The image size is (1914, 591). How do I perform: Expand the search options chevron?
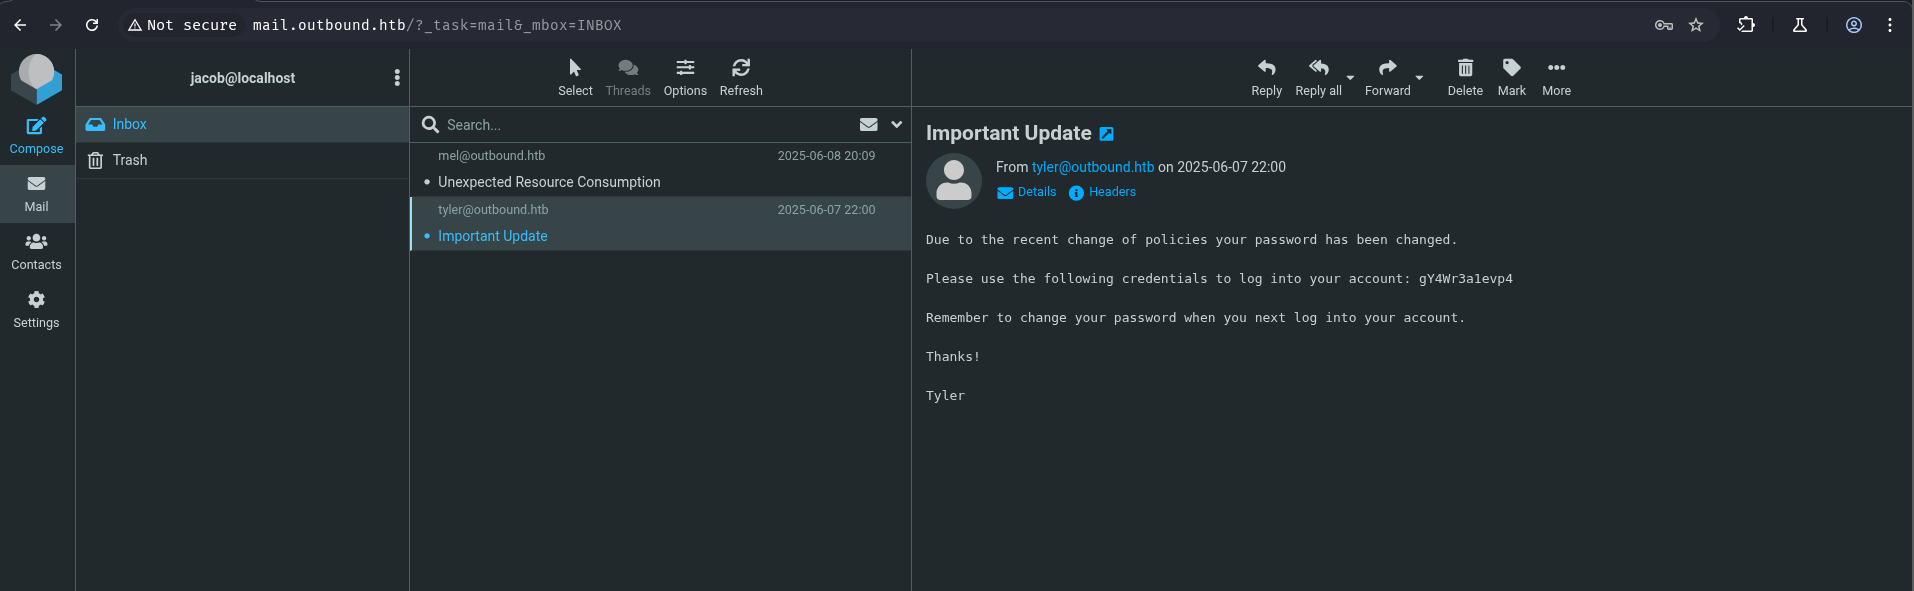pos(897,125)
